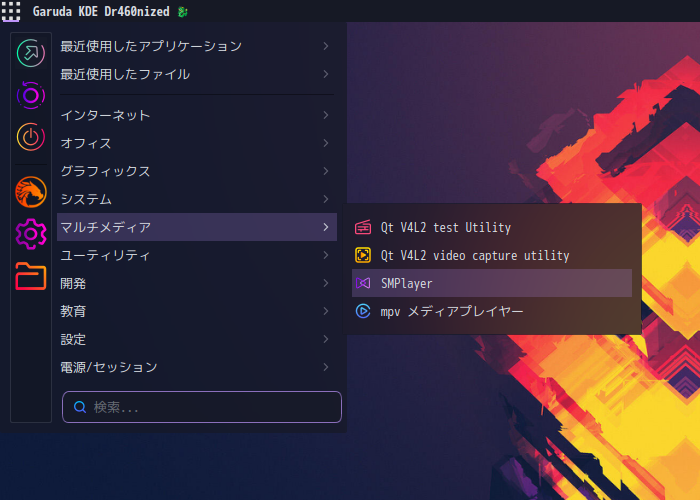Select the 教育 category
This screenshot has width=700, height=500.
[197, 311]
